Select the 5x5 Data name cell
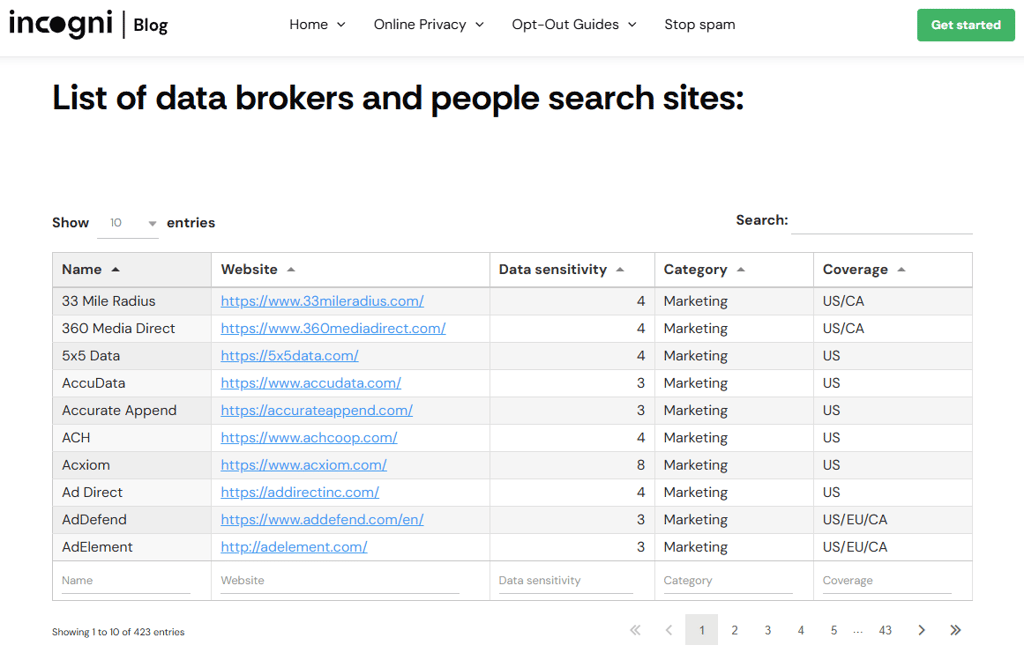1024x660 pixels. pyautogui.click(x=132, y=356)
